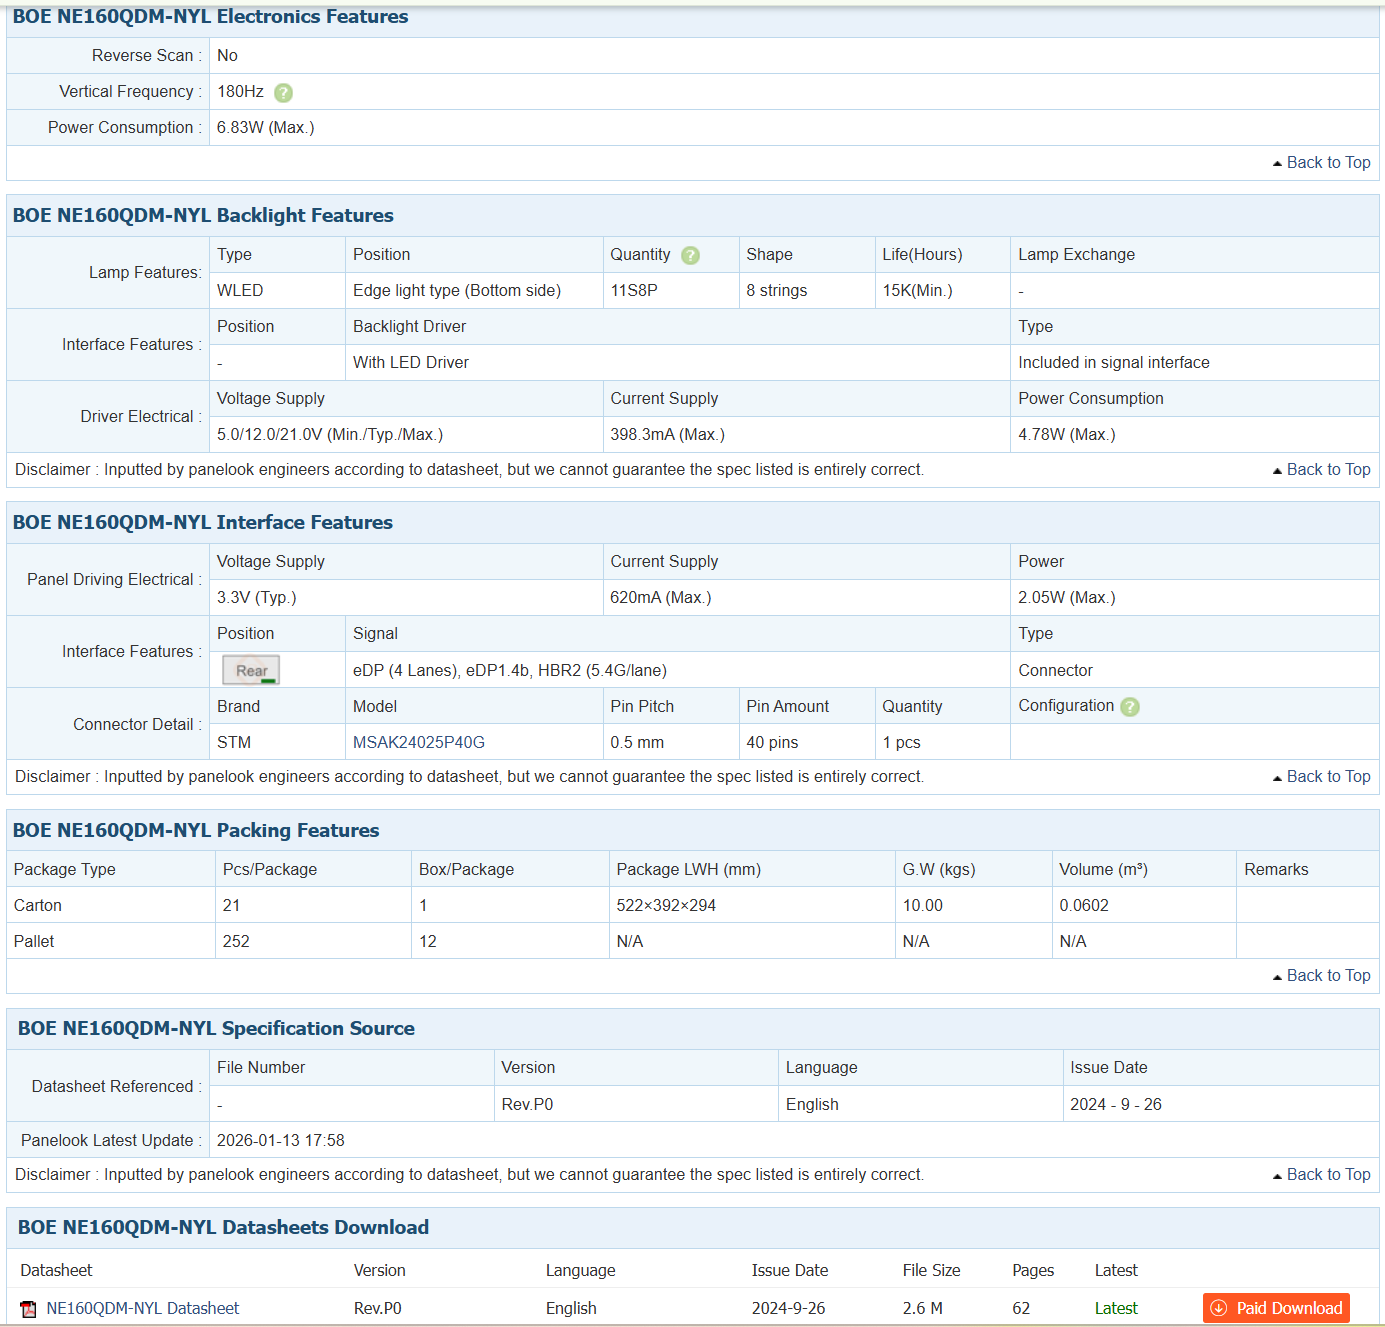The image size is (1385, 1327).
Task: Click the green Latest status in datasheet row
Action: point(1116,1308)
